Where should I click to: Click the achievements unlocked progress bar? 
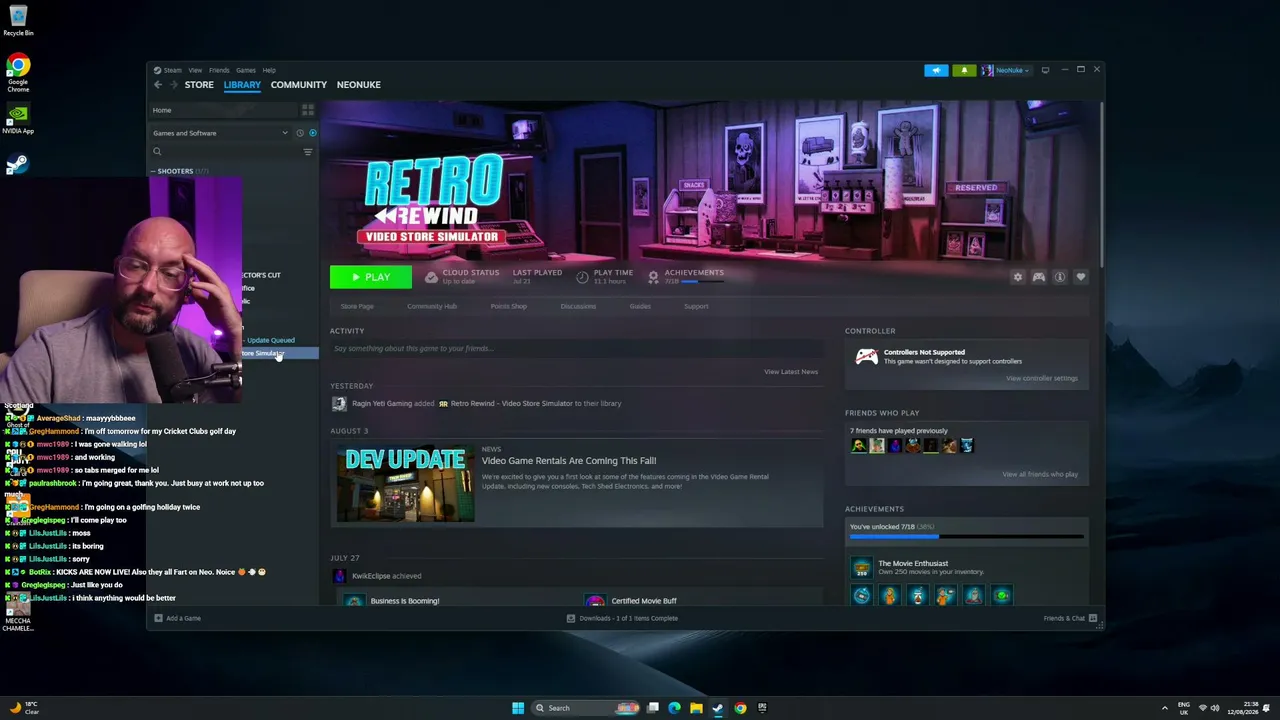(x=966, y=537)
